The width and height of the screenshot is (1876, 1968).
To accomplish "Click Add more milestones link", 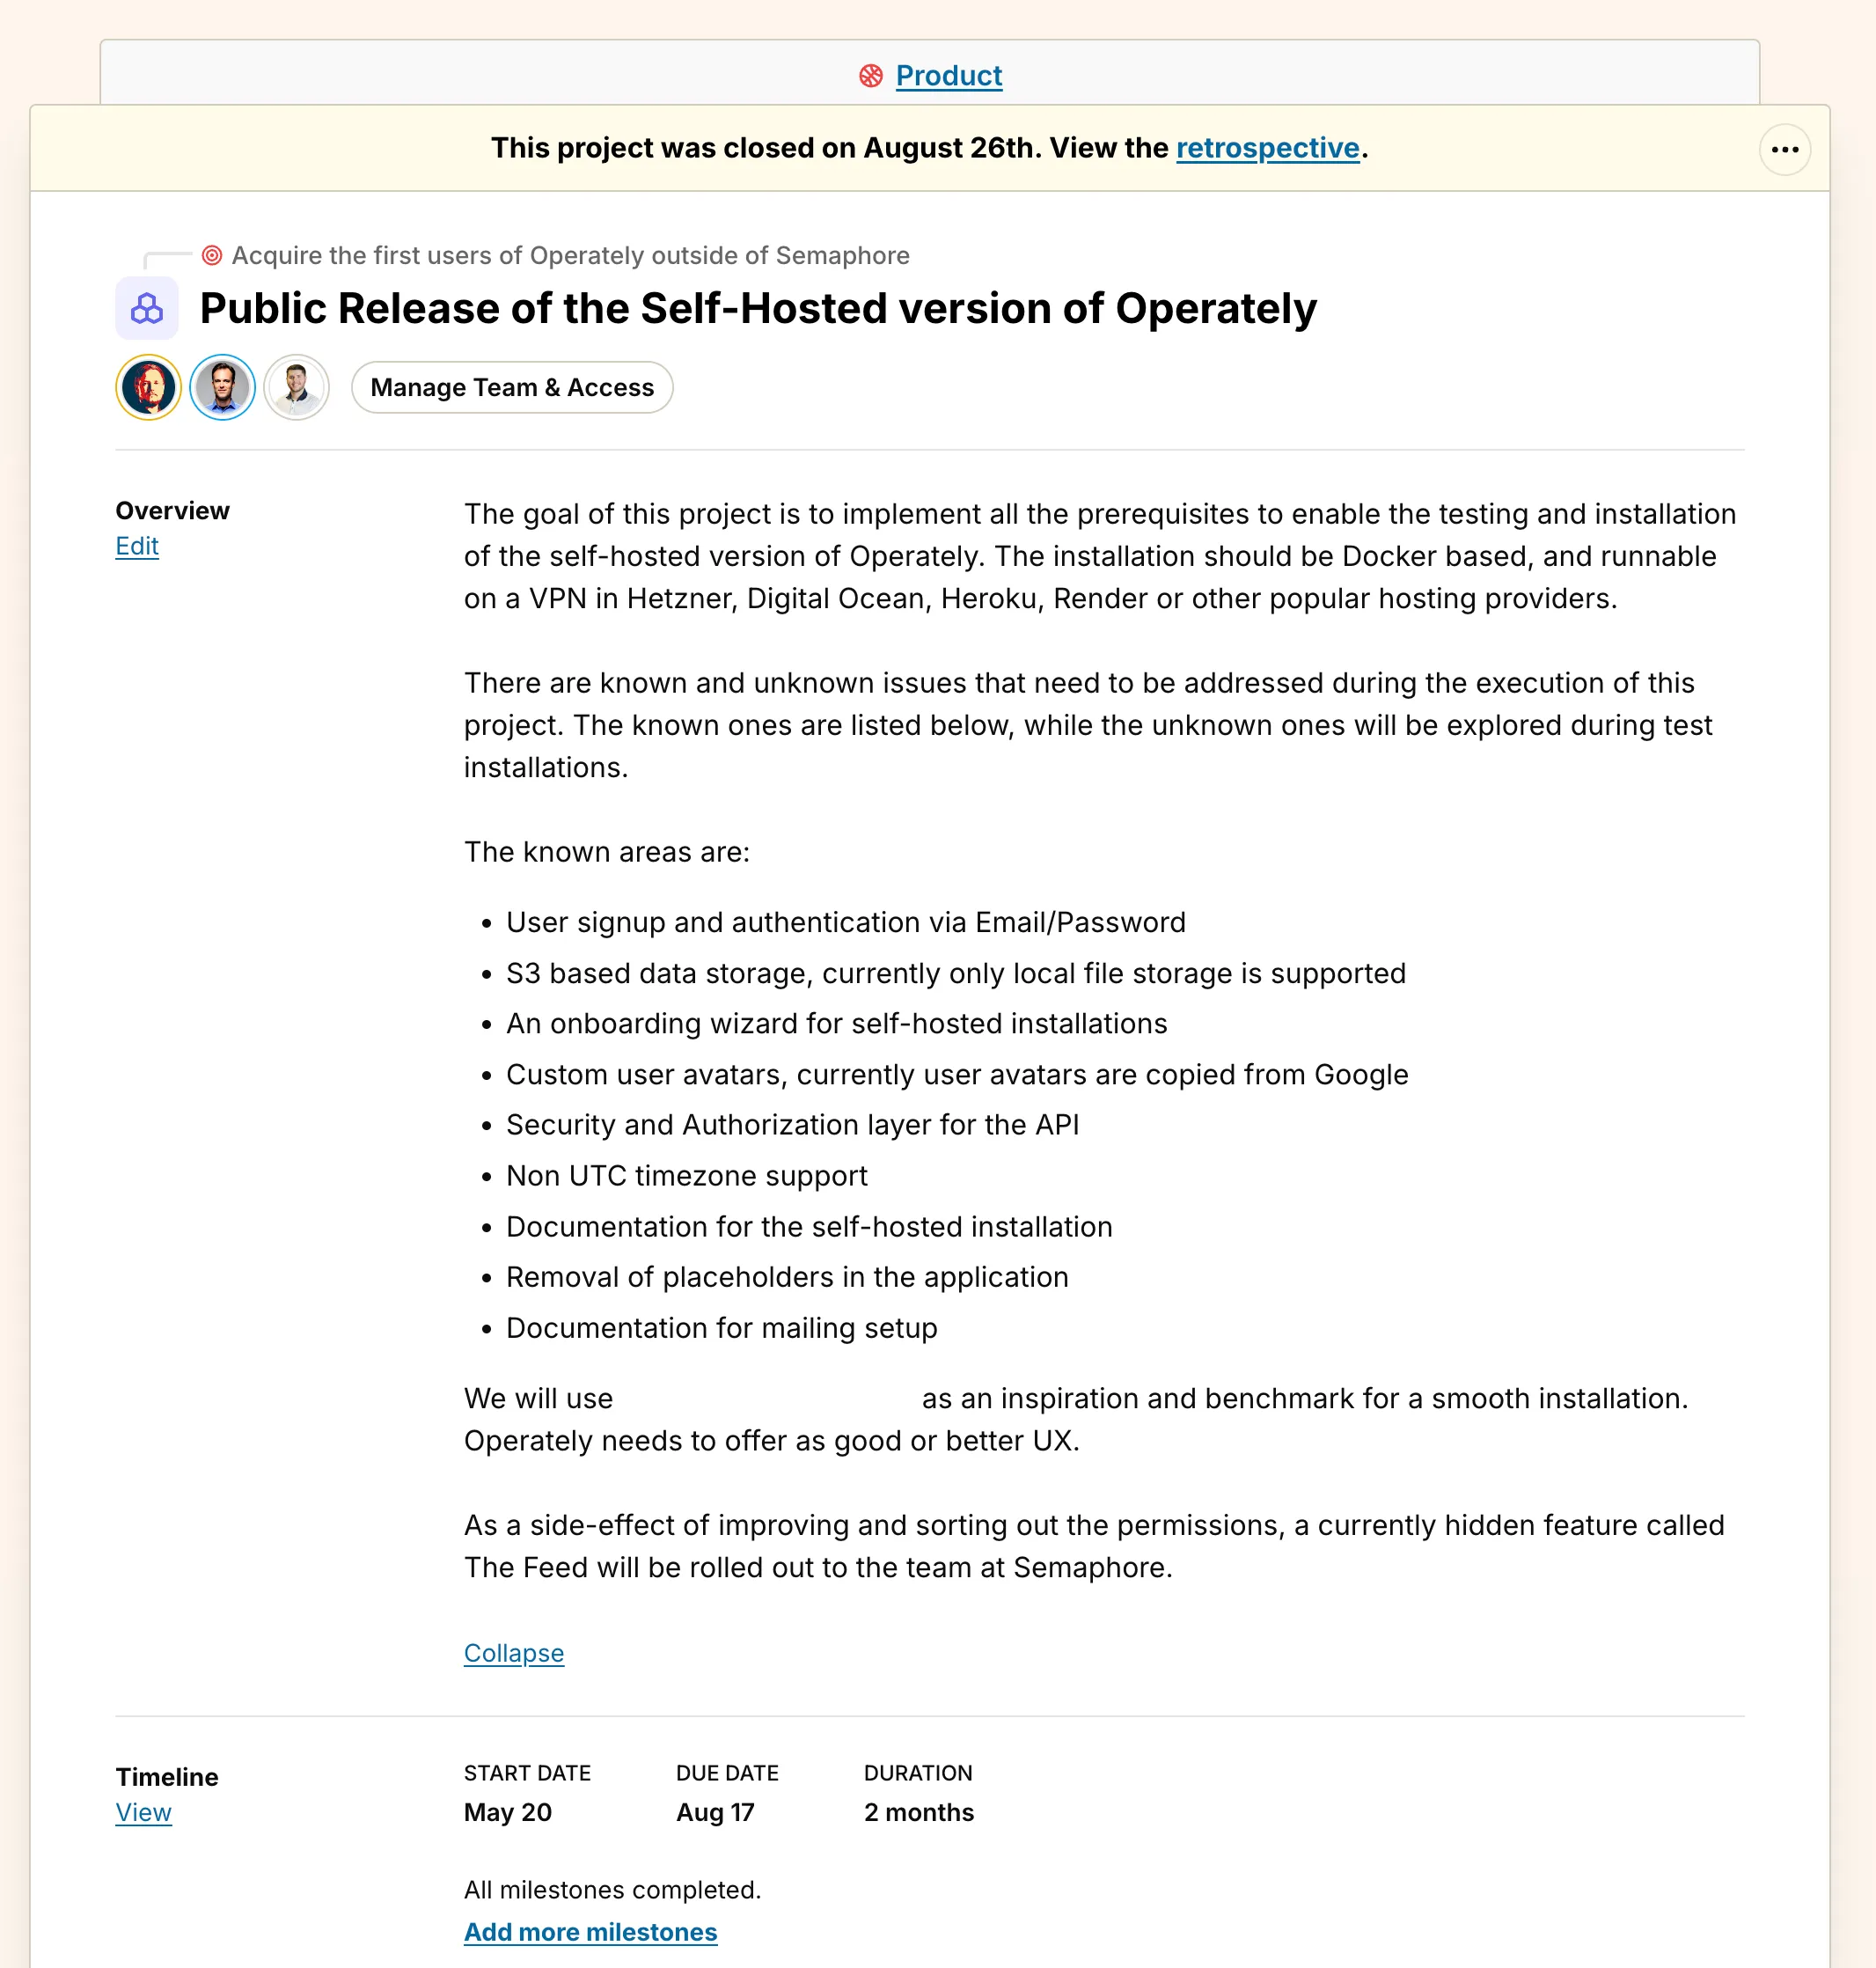I will [x=590, y=1933].
